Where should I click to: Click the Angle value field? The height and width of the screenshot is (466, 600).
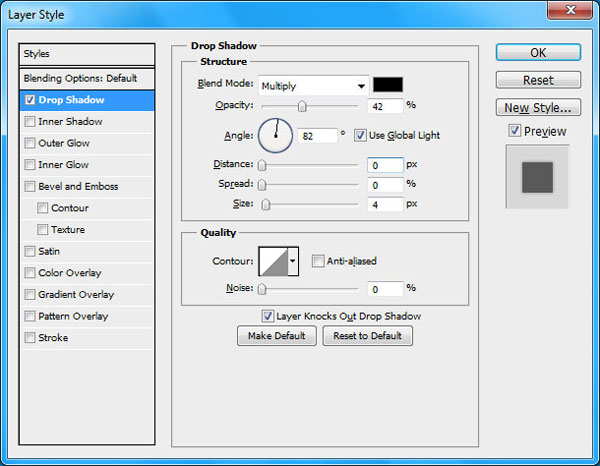tap(317, 136)
